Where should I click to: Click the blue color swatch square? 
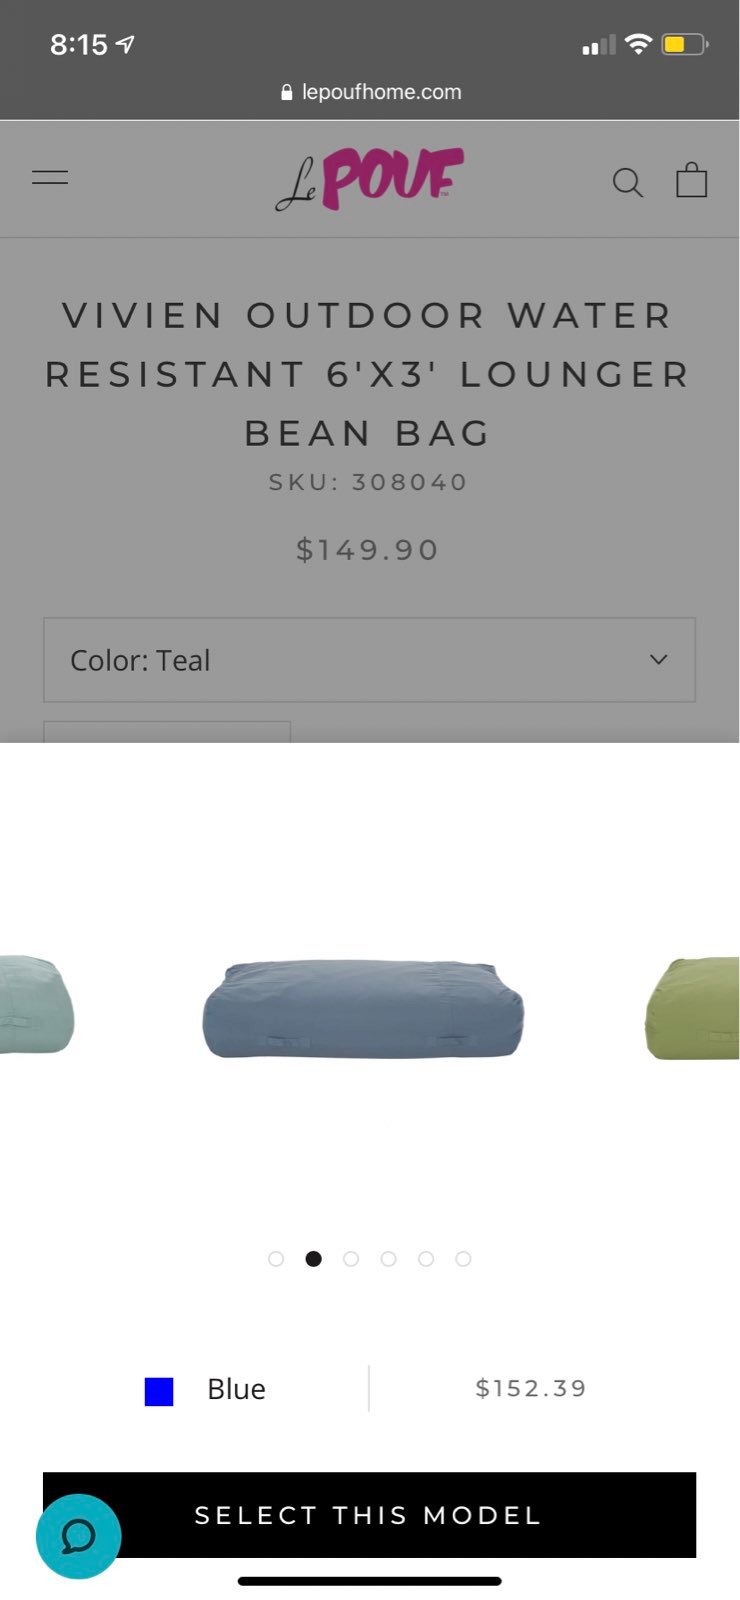pos(159,1391)
